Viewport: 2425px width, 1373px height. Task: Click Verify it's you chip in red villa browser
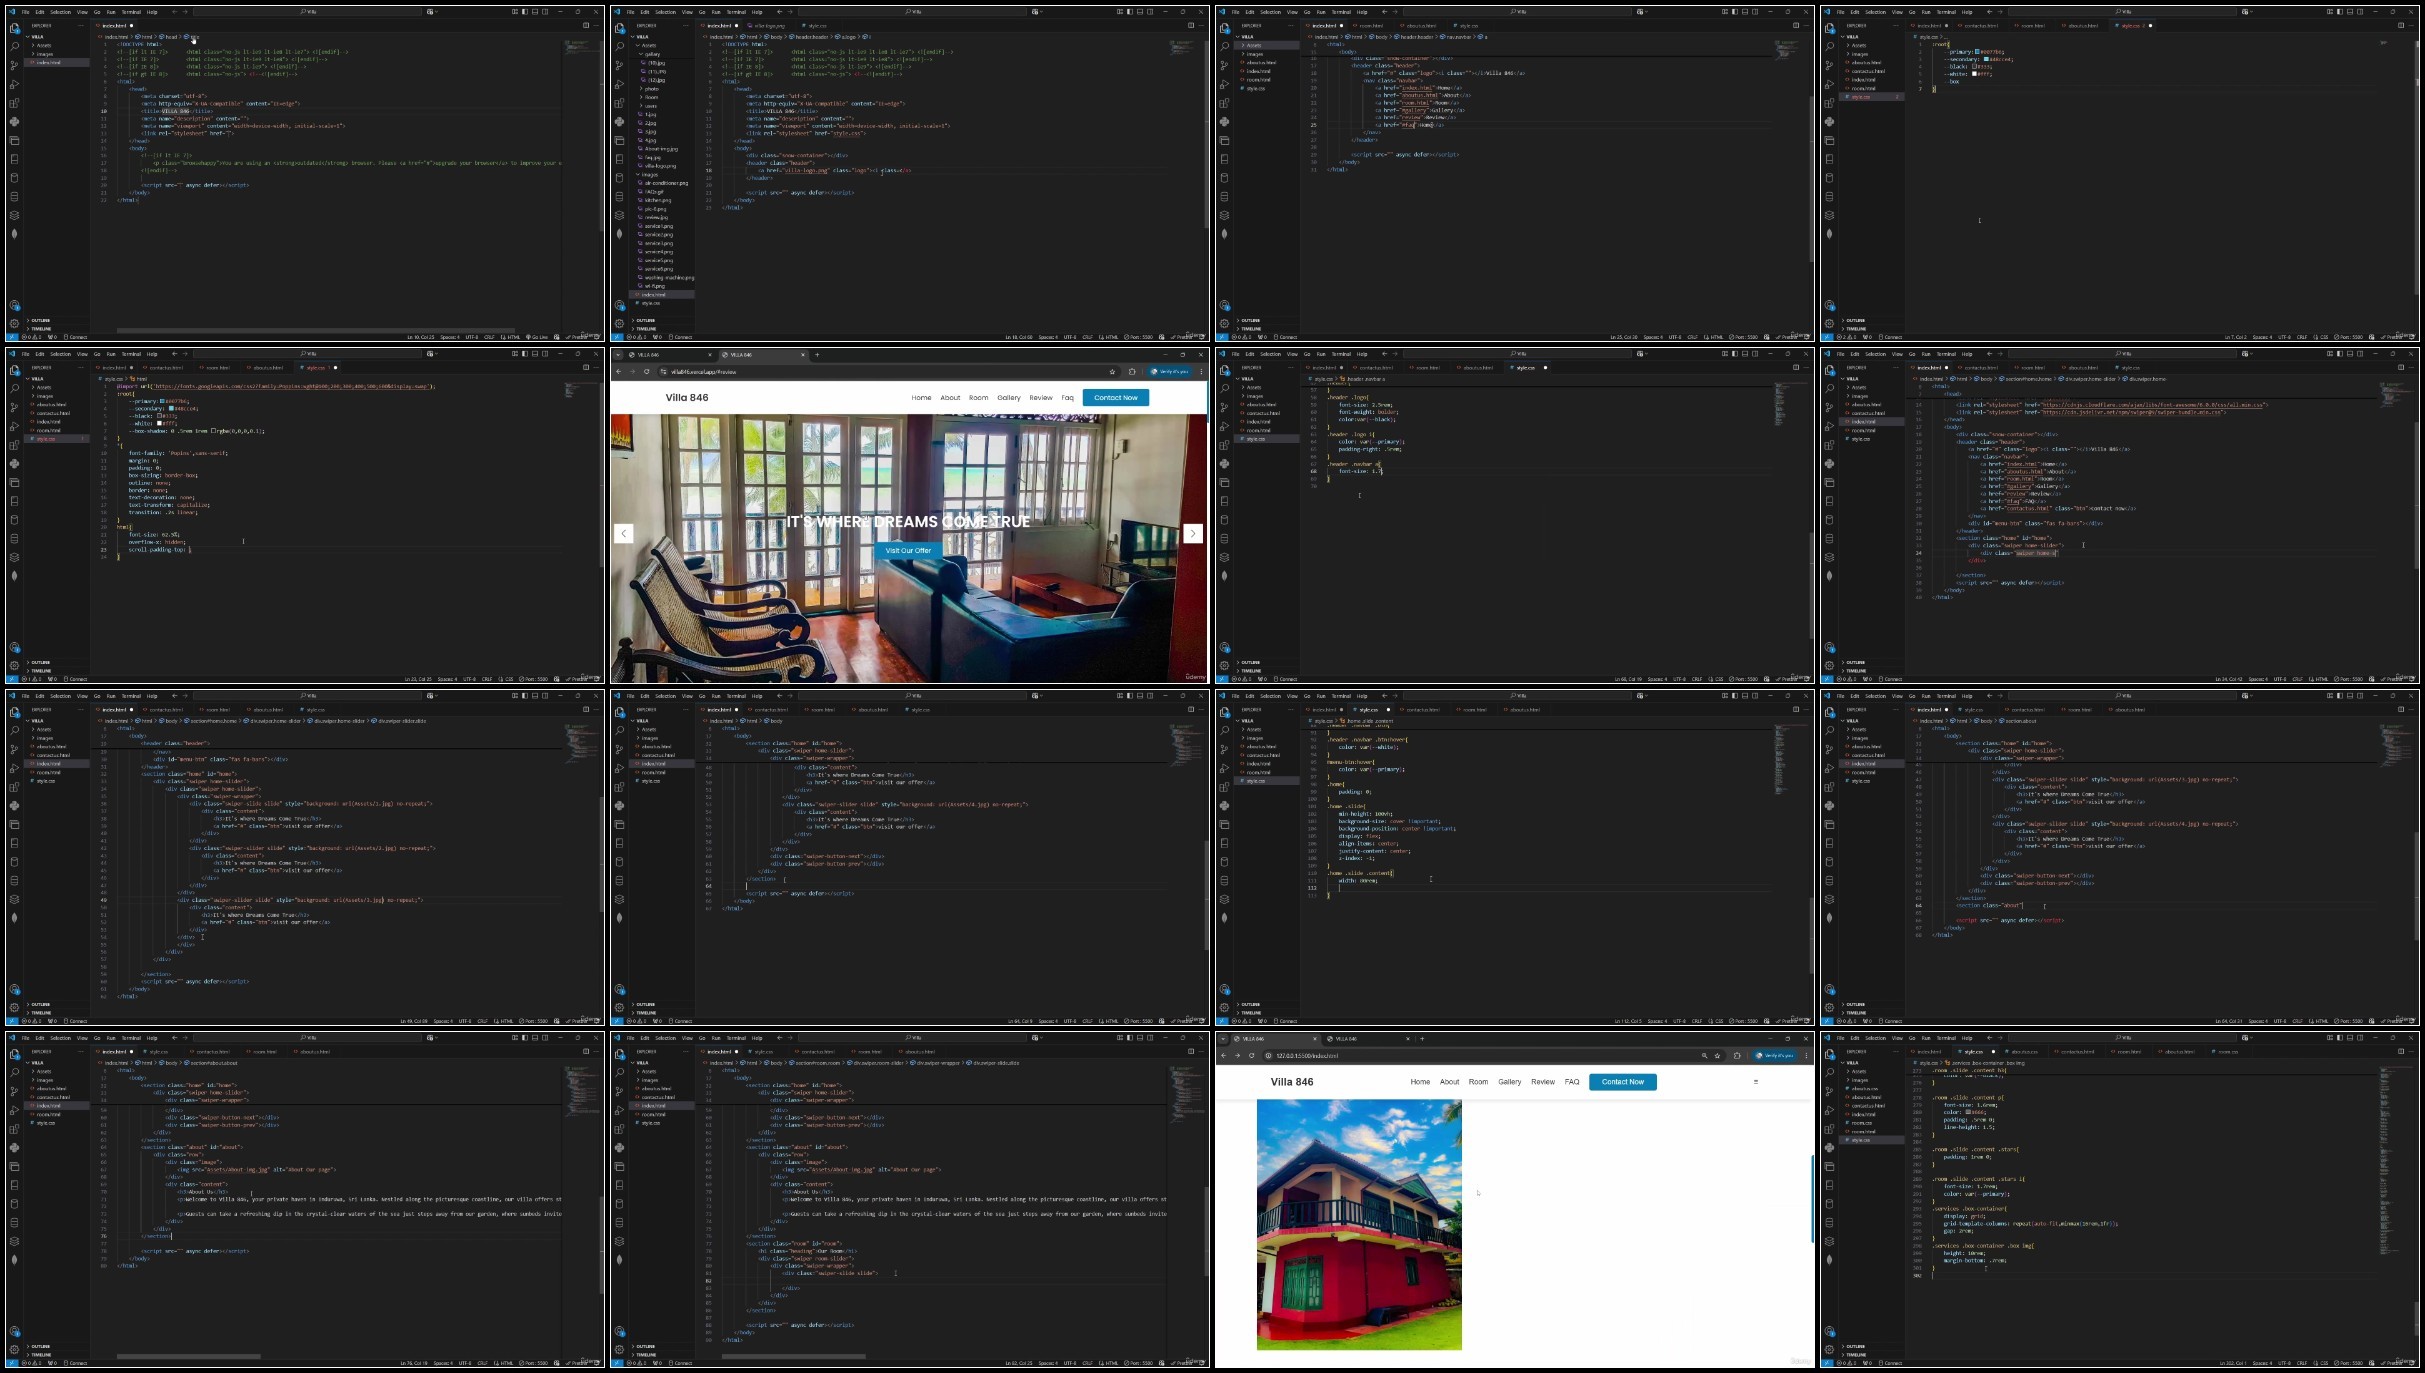click(1775, 1055)
